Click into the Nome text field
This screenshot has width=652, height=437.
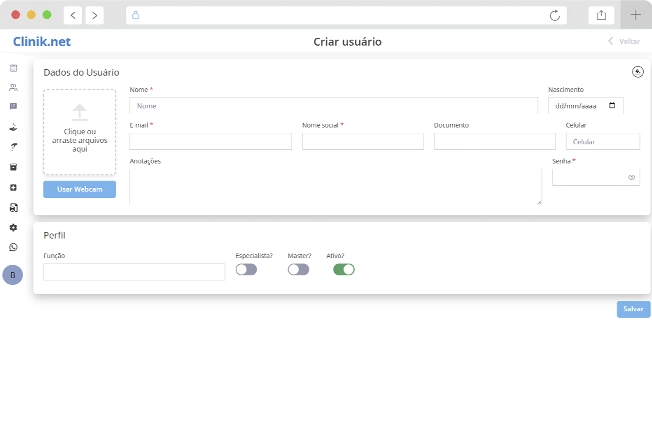333,105
